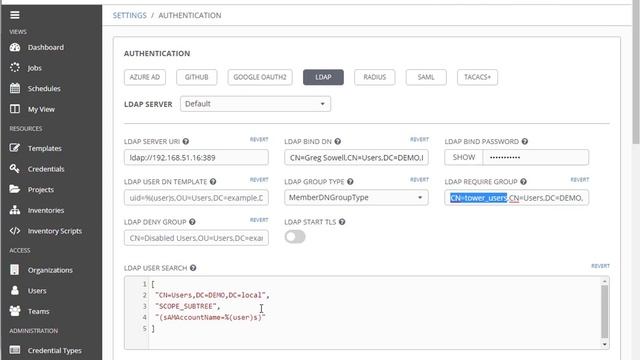
Task: Show help for LDAP Bind DN
Action: pyautogui.click(x=338, y=142)
